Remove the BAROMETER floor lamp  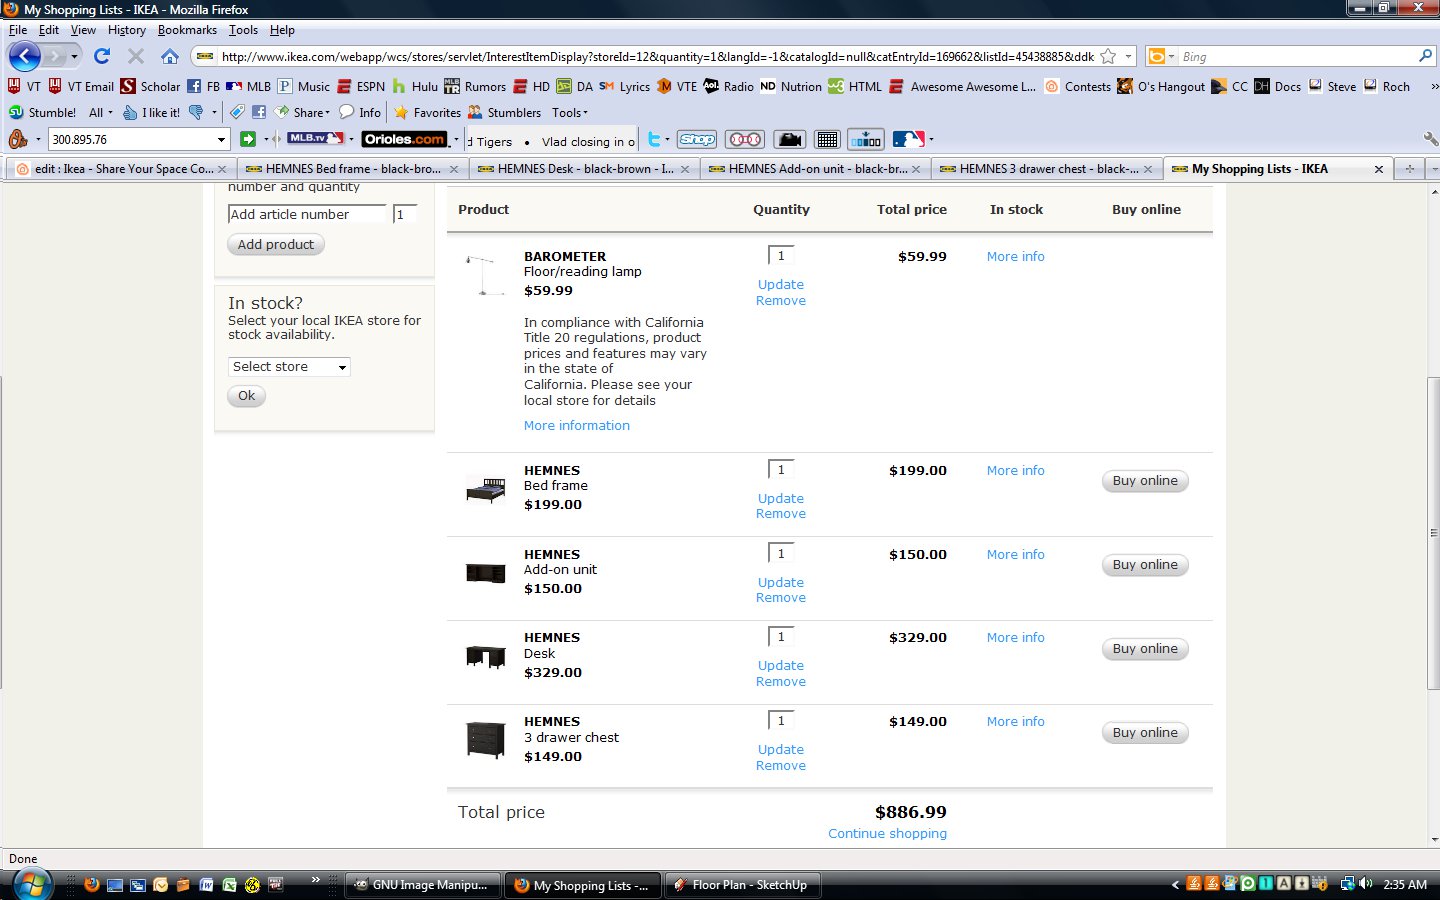(x=781, y=301)
